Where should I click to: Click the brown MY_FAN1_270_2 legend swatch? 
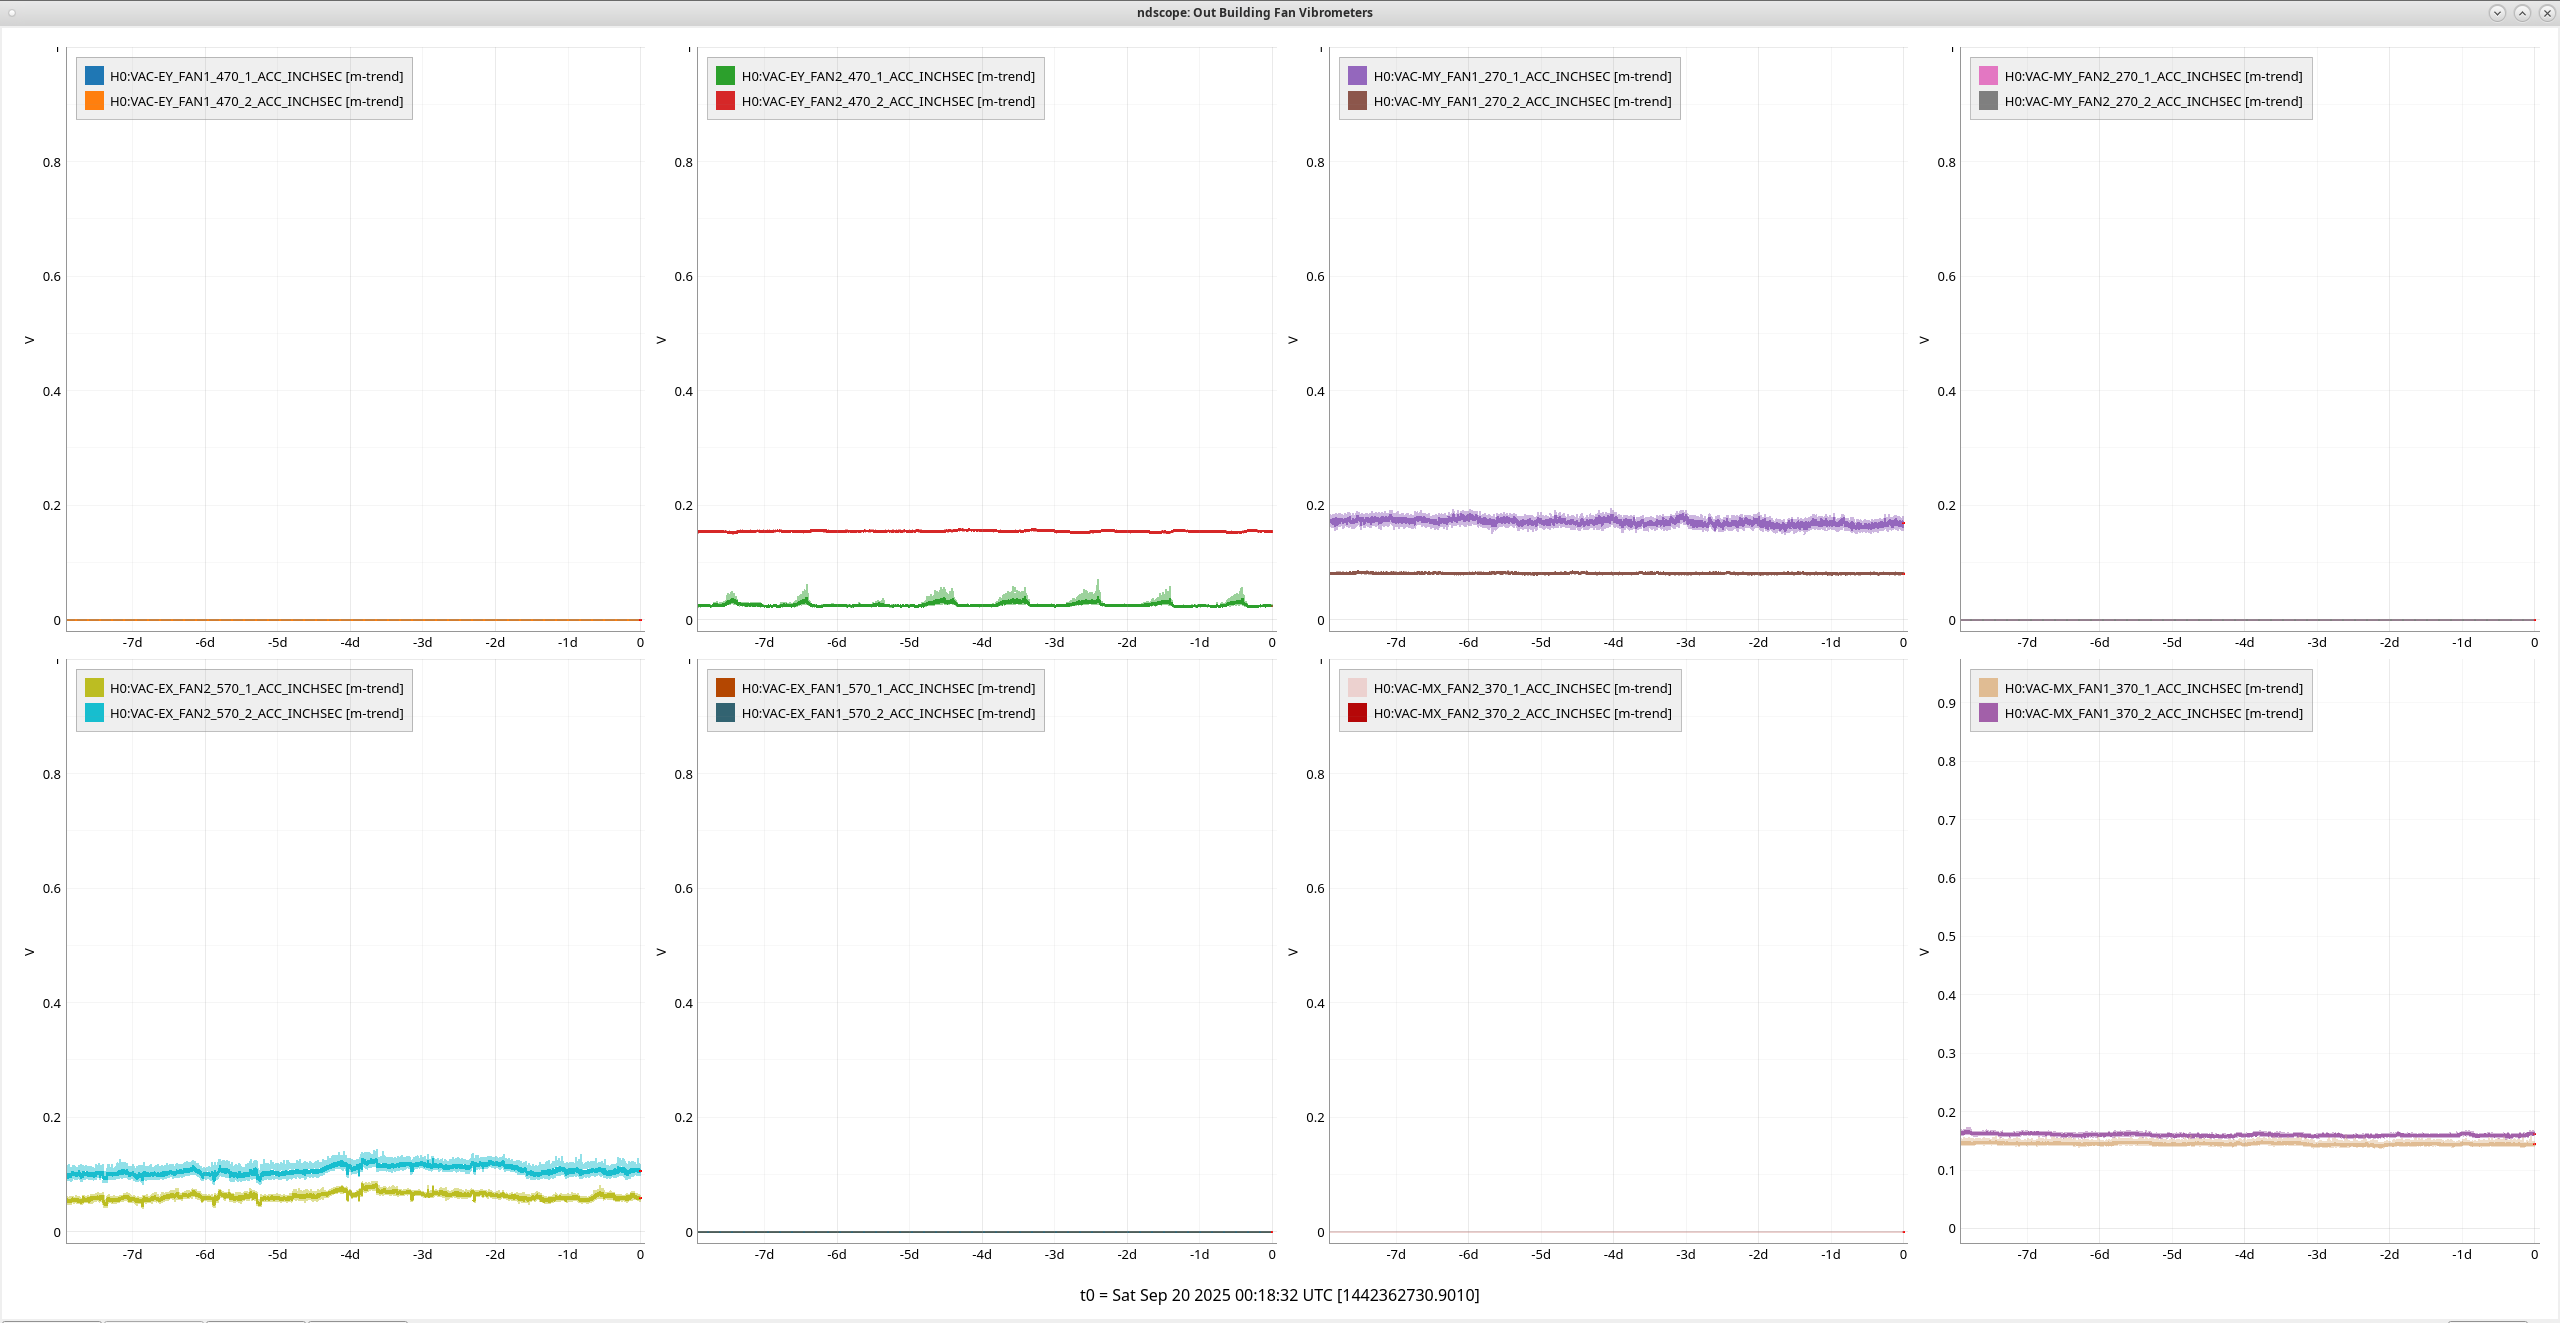[1357, 101]
